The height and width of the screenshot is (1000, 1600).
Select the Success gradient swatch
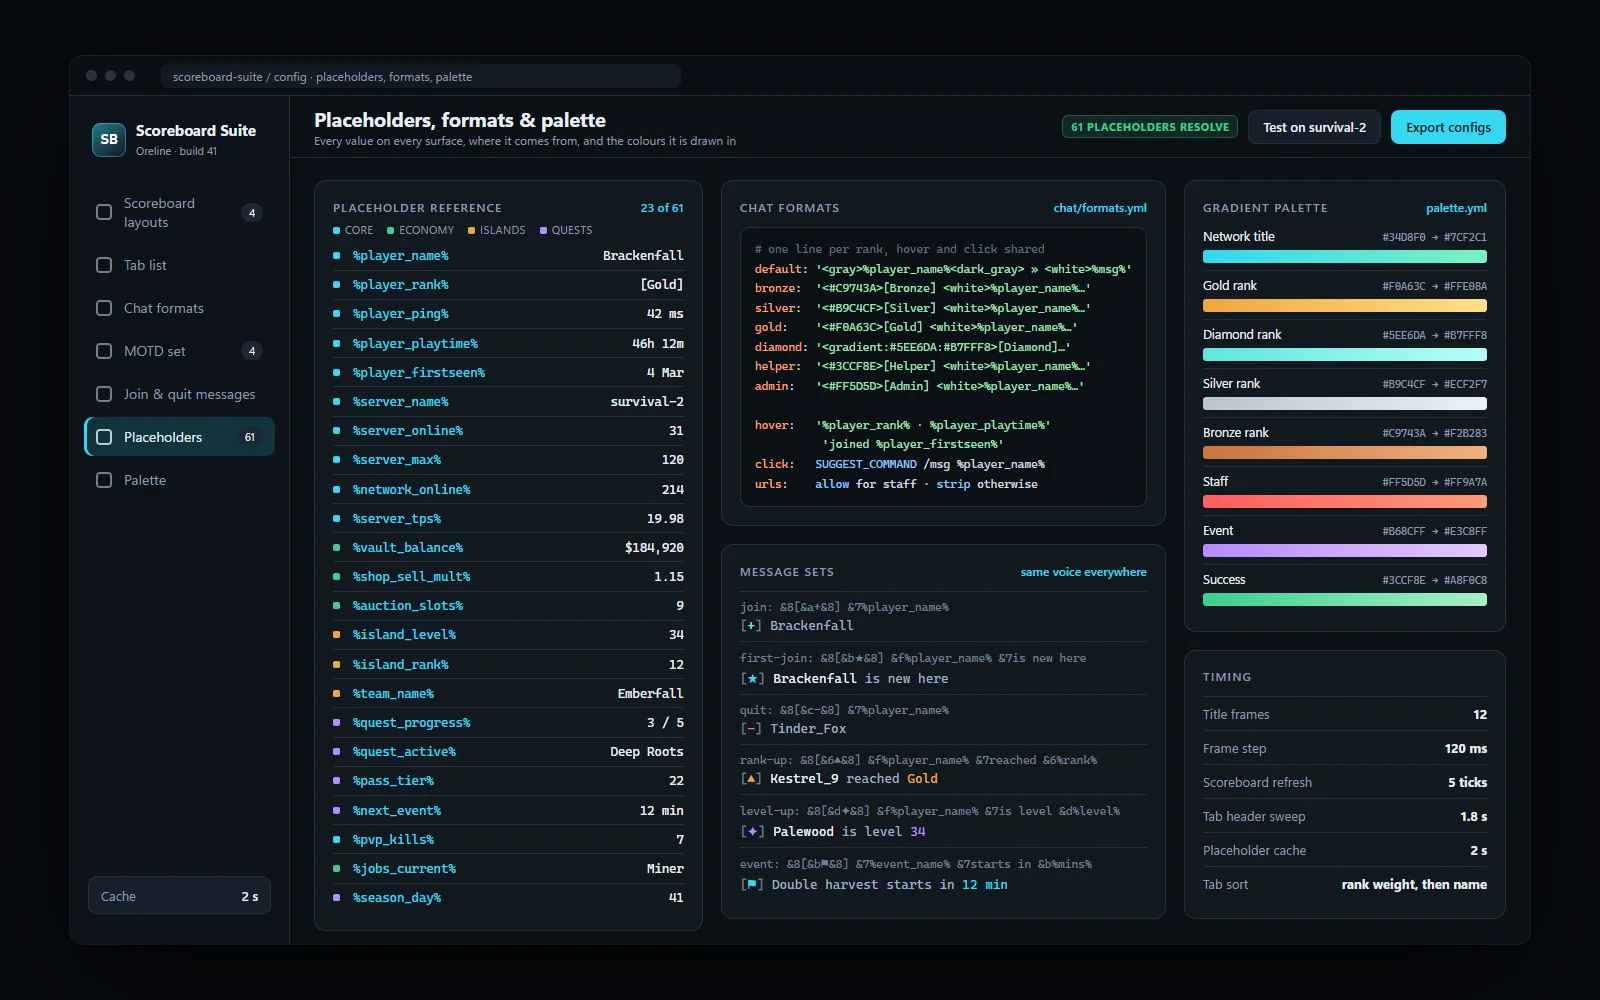coord(1345,600)
